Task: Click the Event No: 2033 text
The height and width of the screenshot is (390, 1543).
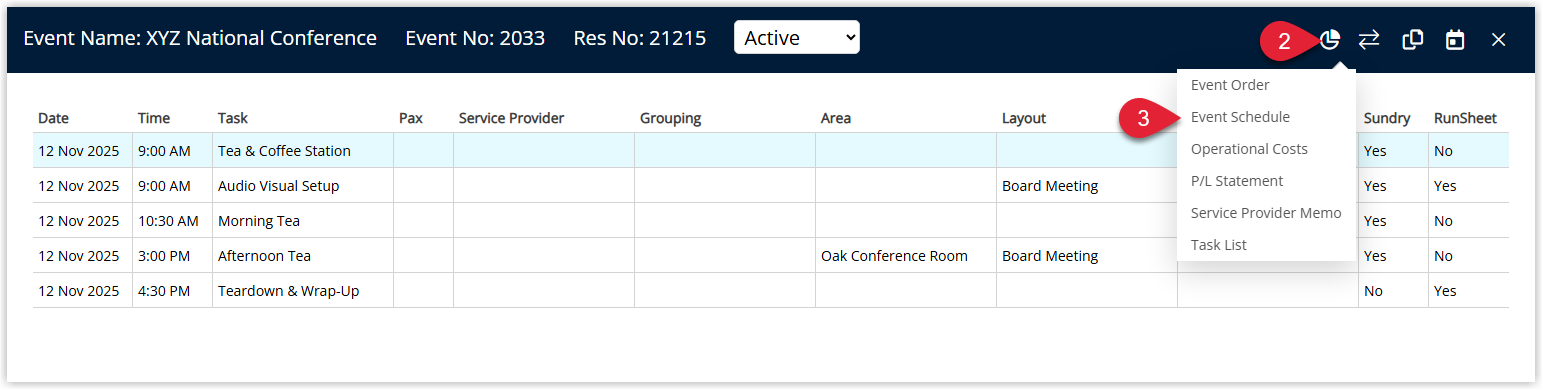Action: [x=475, y=38]
